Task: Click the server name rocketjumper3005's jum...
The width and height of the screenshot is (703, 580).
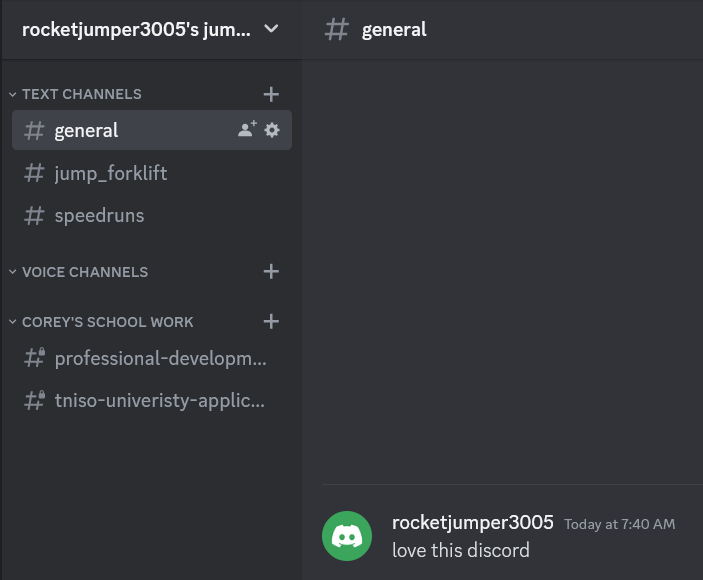Action: (x=136, y=30)
